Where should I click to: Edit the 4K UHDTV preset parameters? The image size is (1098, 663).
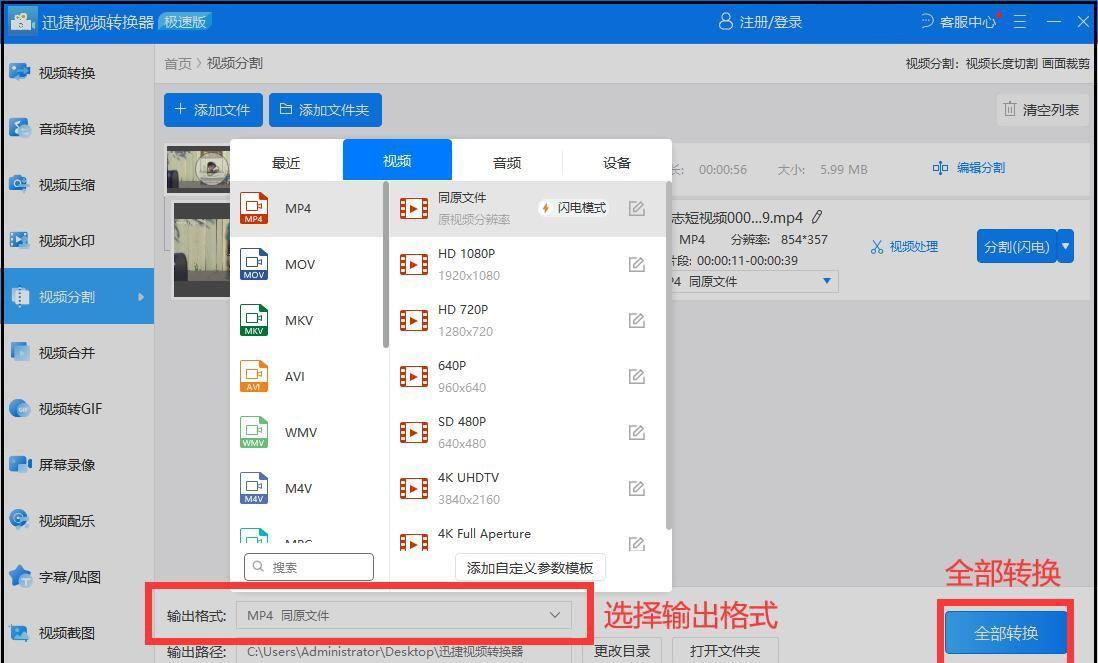coord(637,489)
